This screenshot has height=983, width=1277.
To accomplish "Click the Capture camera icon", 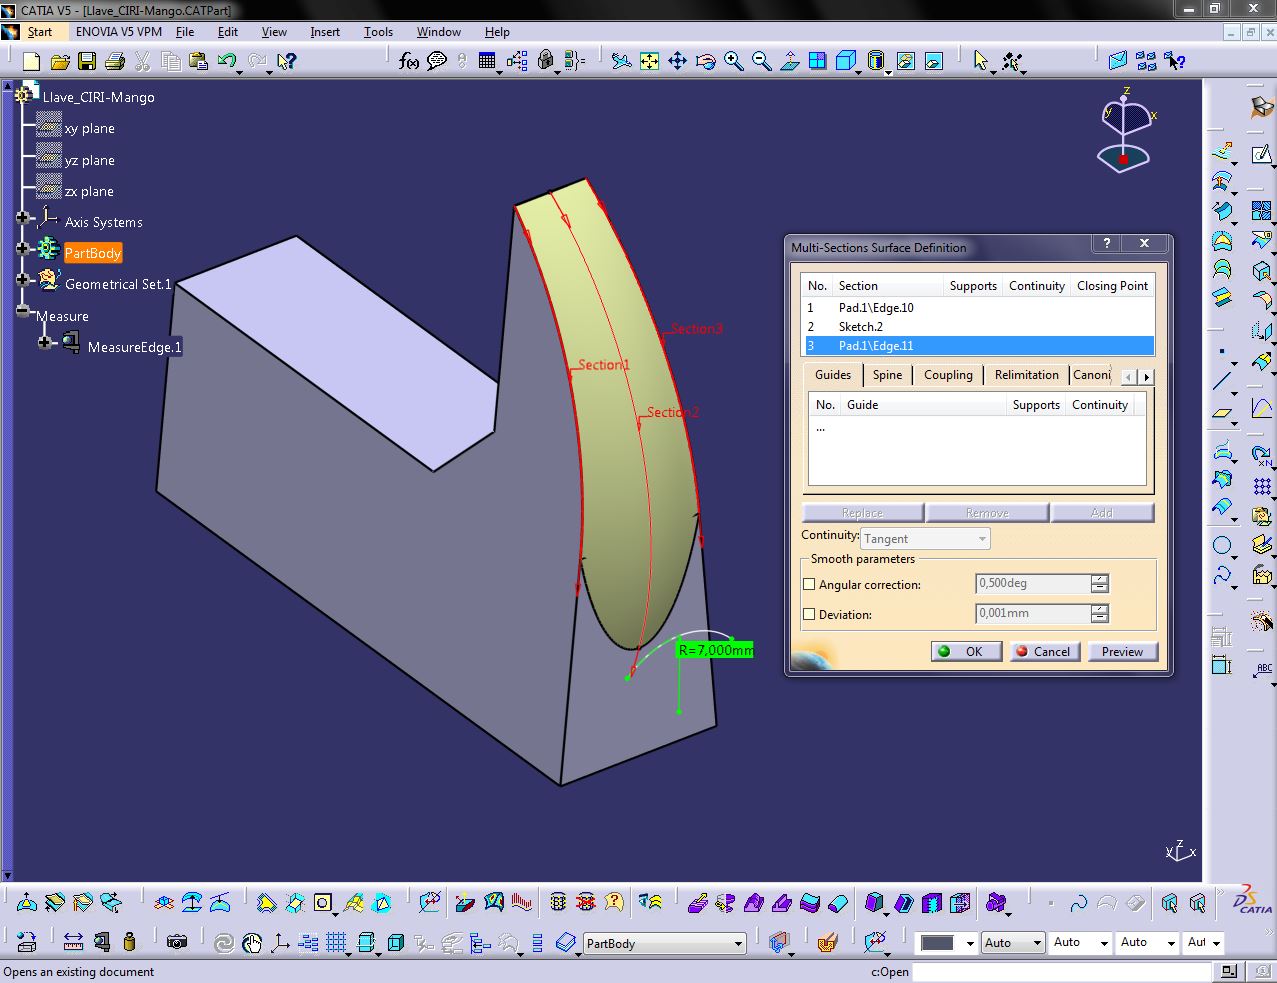I will pyautogui.click(x=177, y=942).
